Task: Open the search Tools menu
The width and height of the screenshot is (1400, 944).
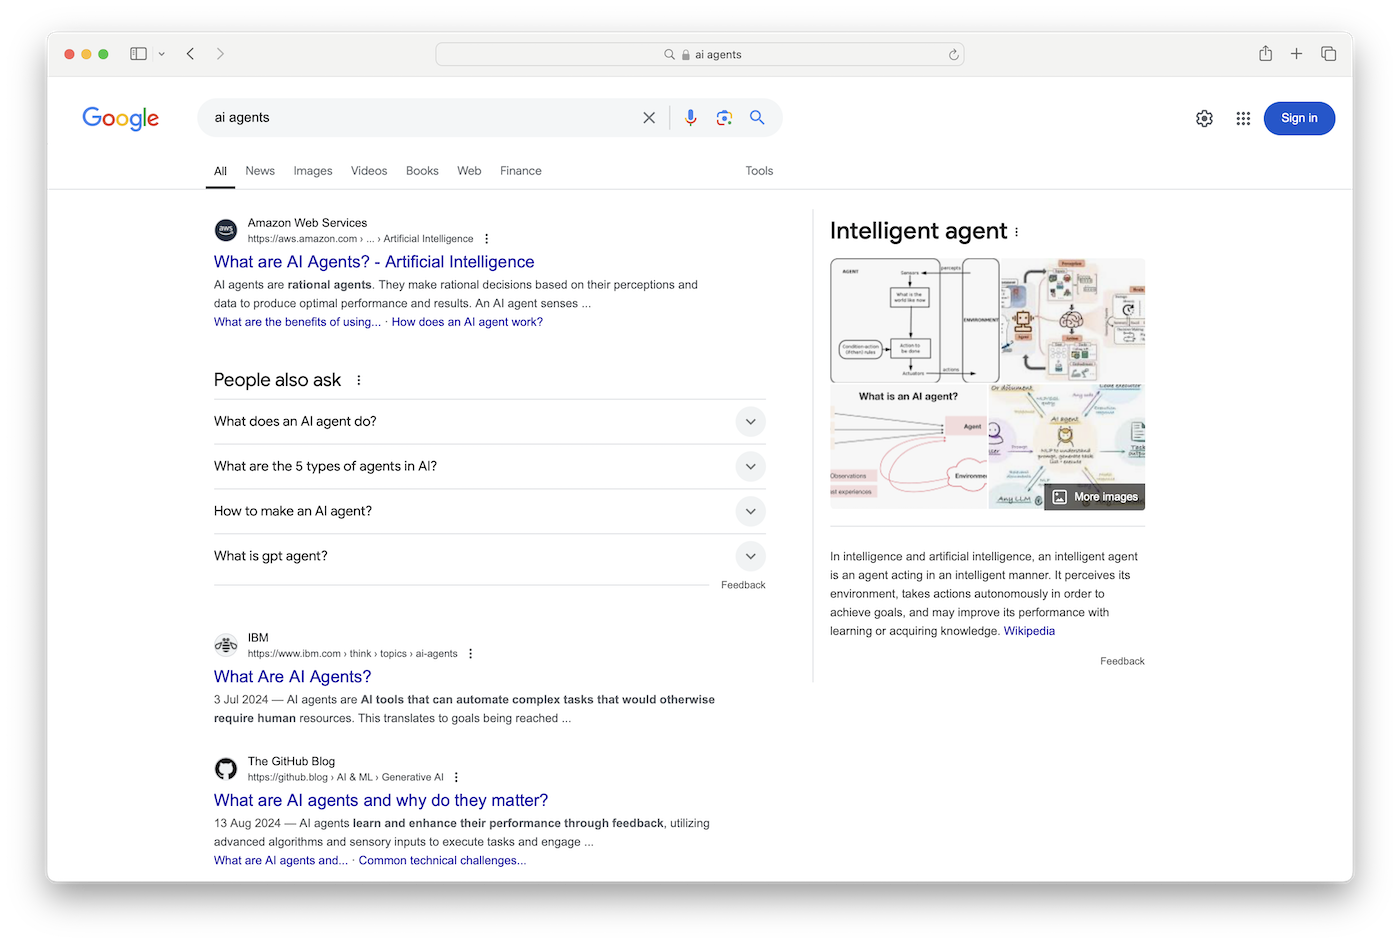Action: [759, 171]
